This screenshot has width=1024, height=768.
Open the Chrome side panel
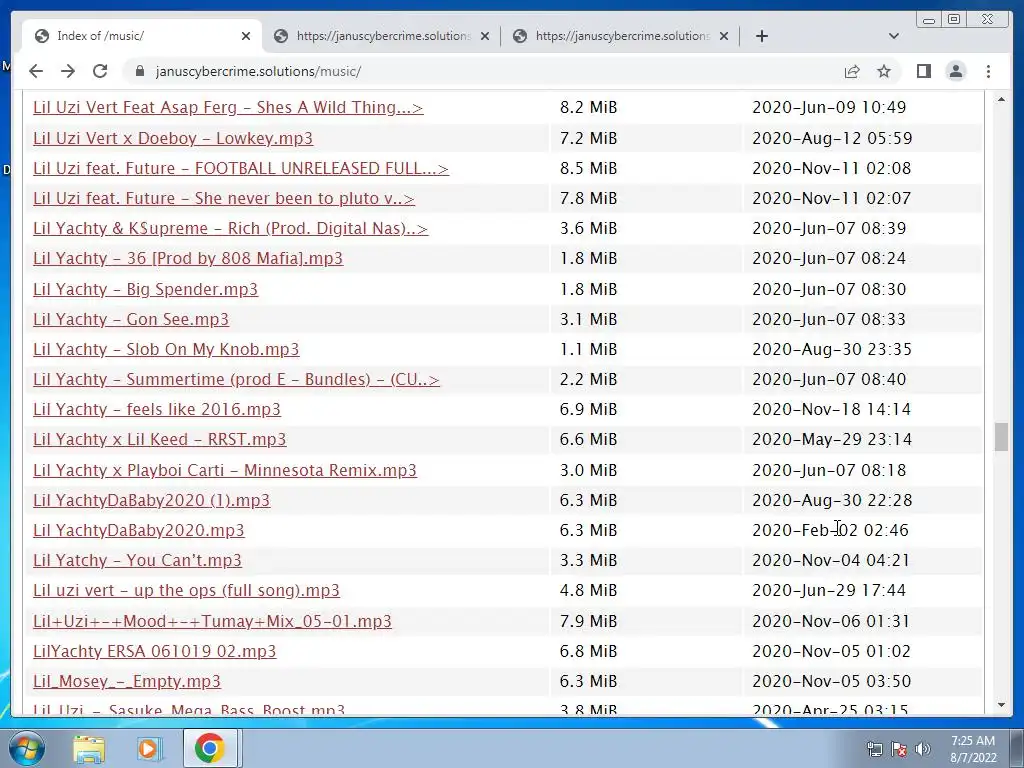(x=923, y=71)
